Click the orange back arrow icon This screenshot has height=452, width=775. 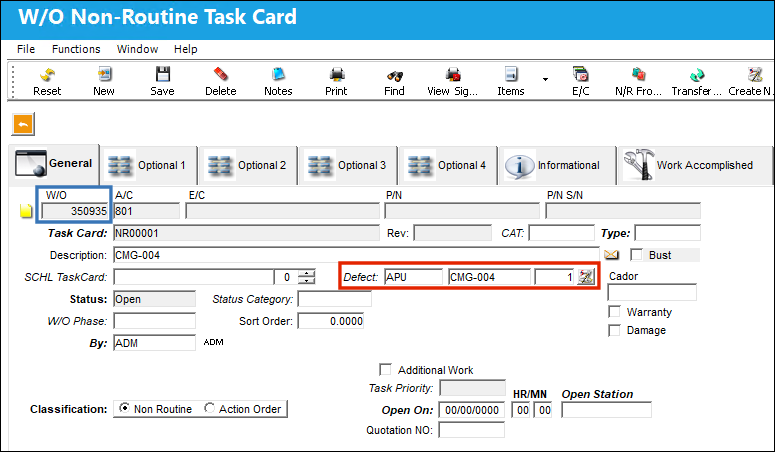pos(23,124)
